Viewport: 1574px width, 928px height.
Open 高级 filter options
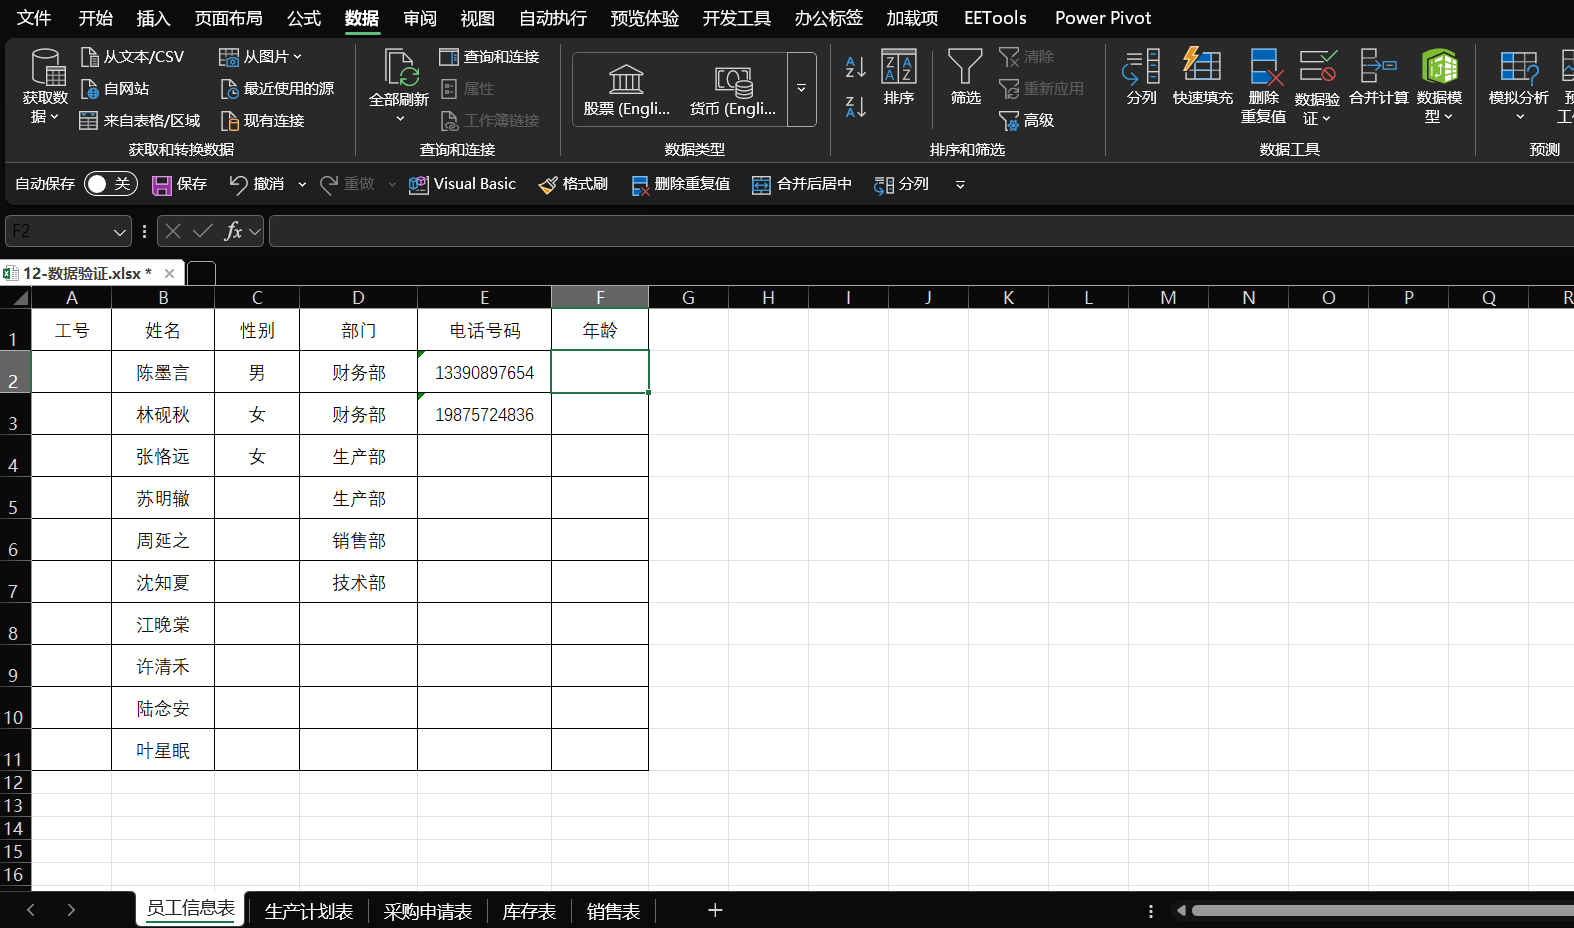(x=1027, y=121)
